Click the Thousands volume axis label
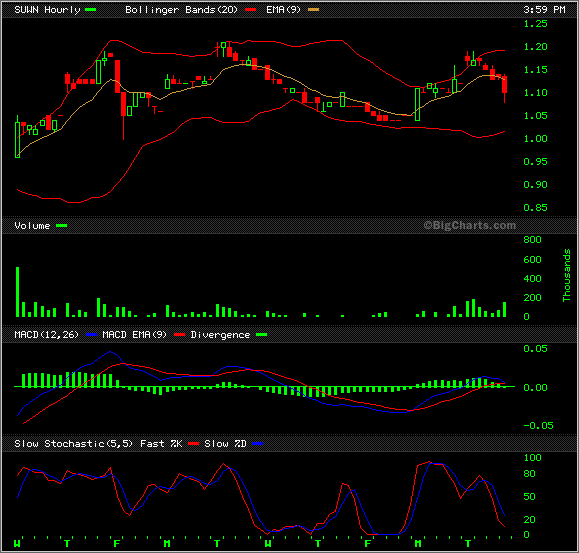The height and width of the screenshot is (553, 579). [567, 275]
